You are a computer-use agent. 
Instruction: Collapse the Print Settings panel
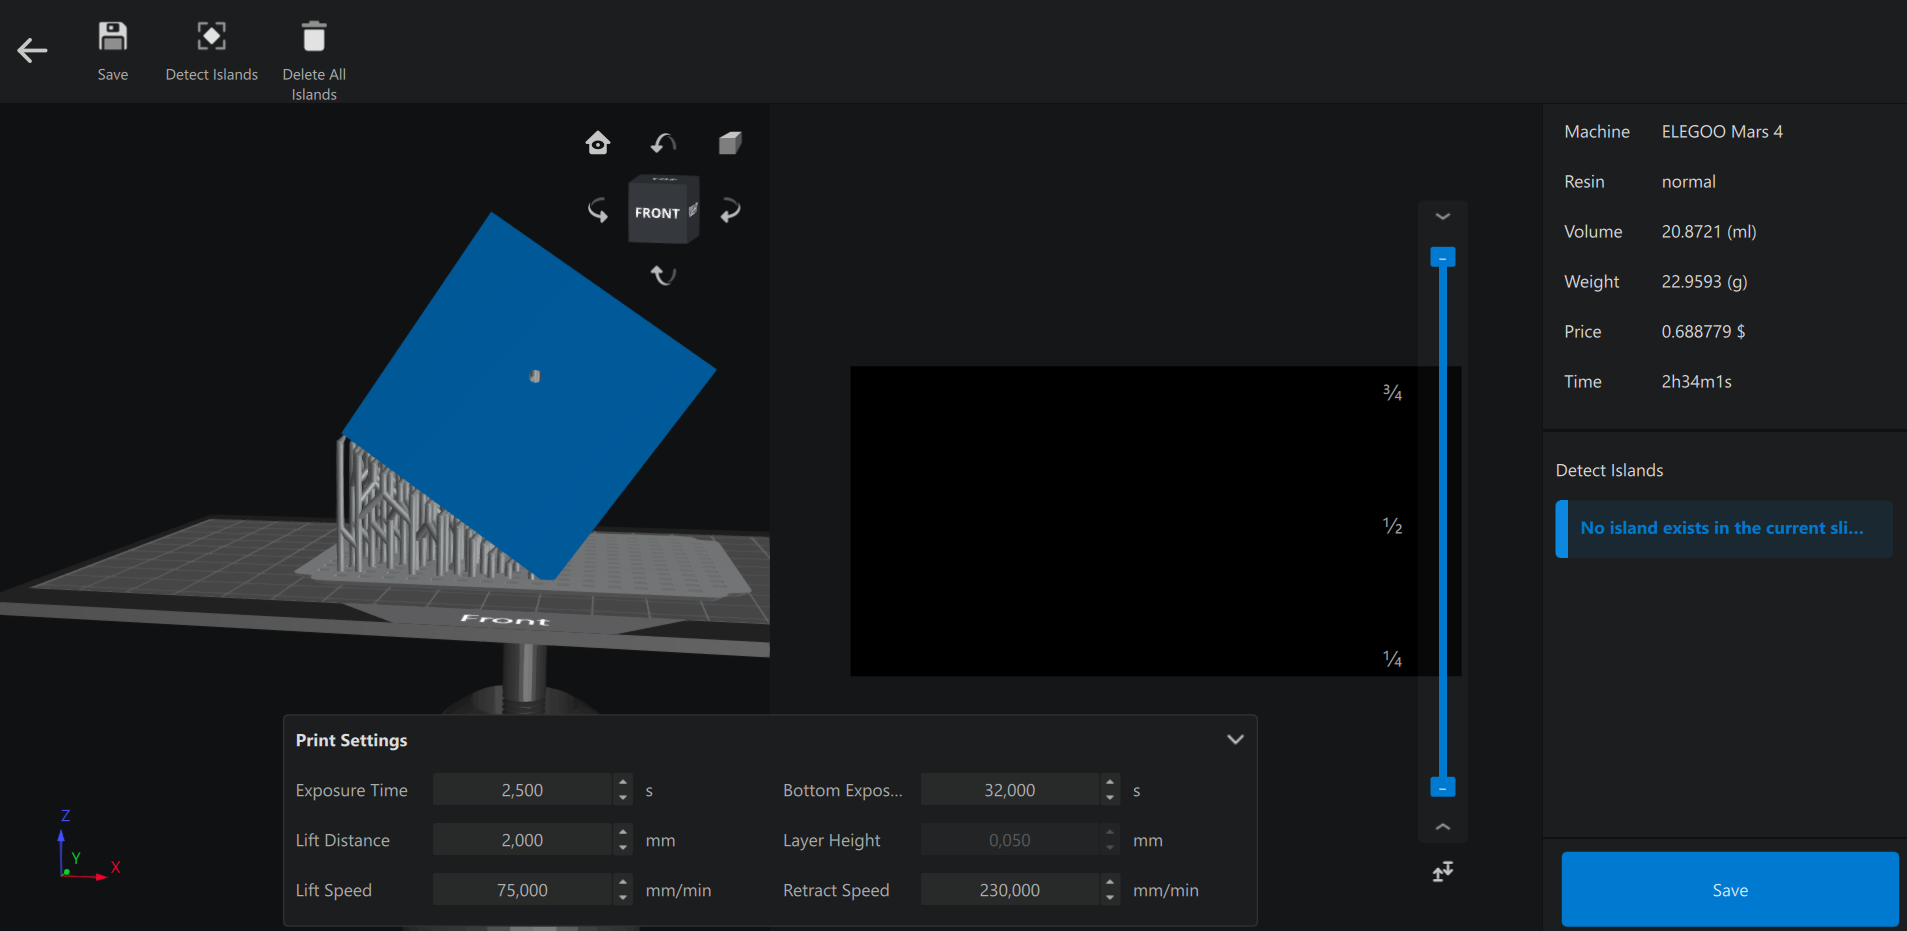(x=1235, y=740)
